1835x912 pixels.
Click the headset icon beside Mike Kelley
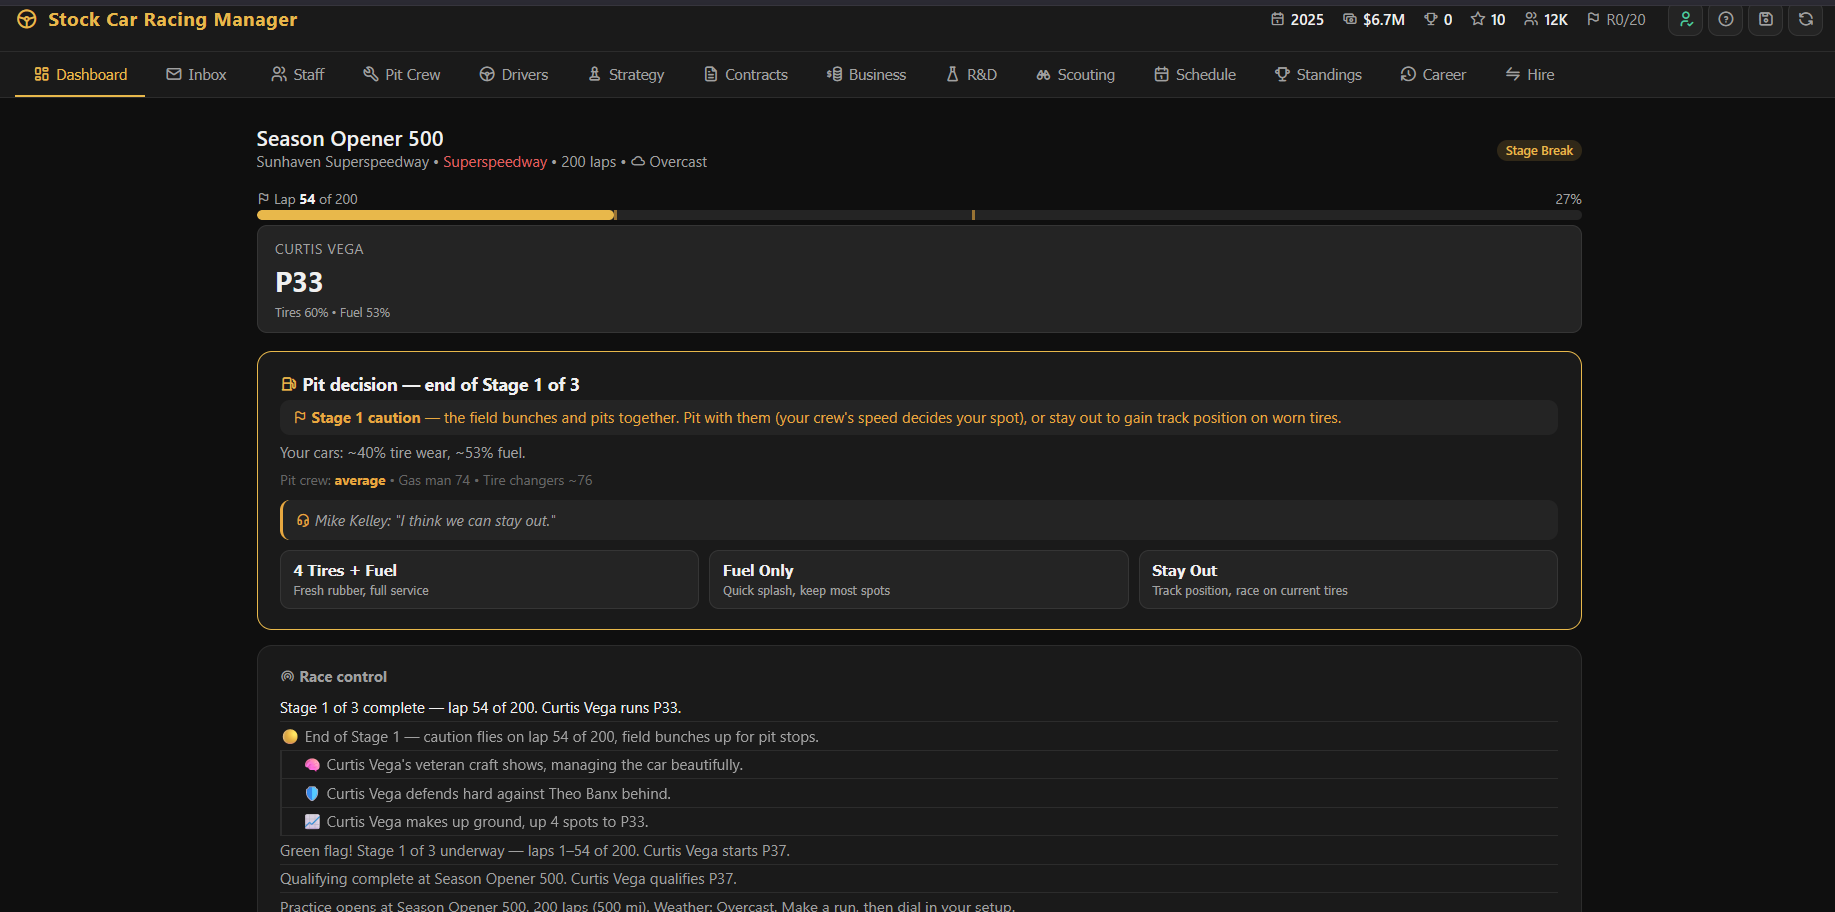coord(303,520)
